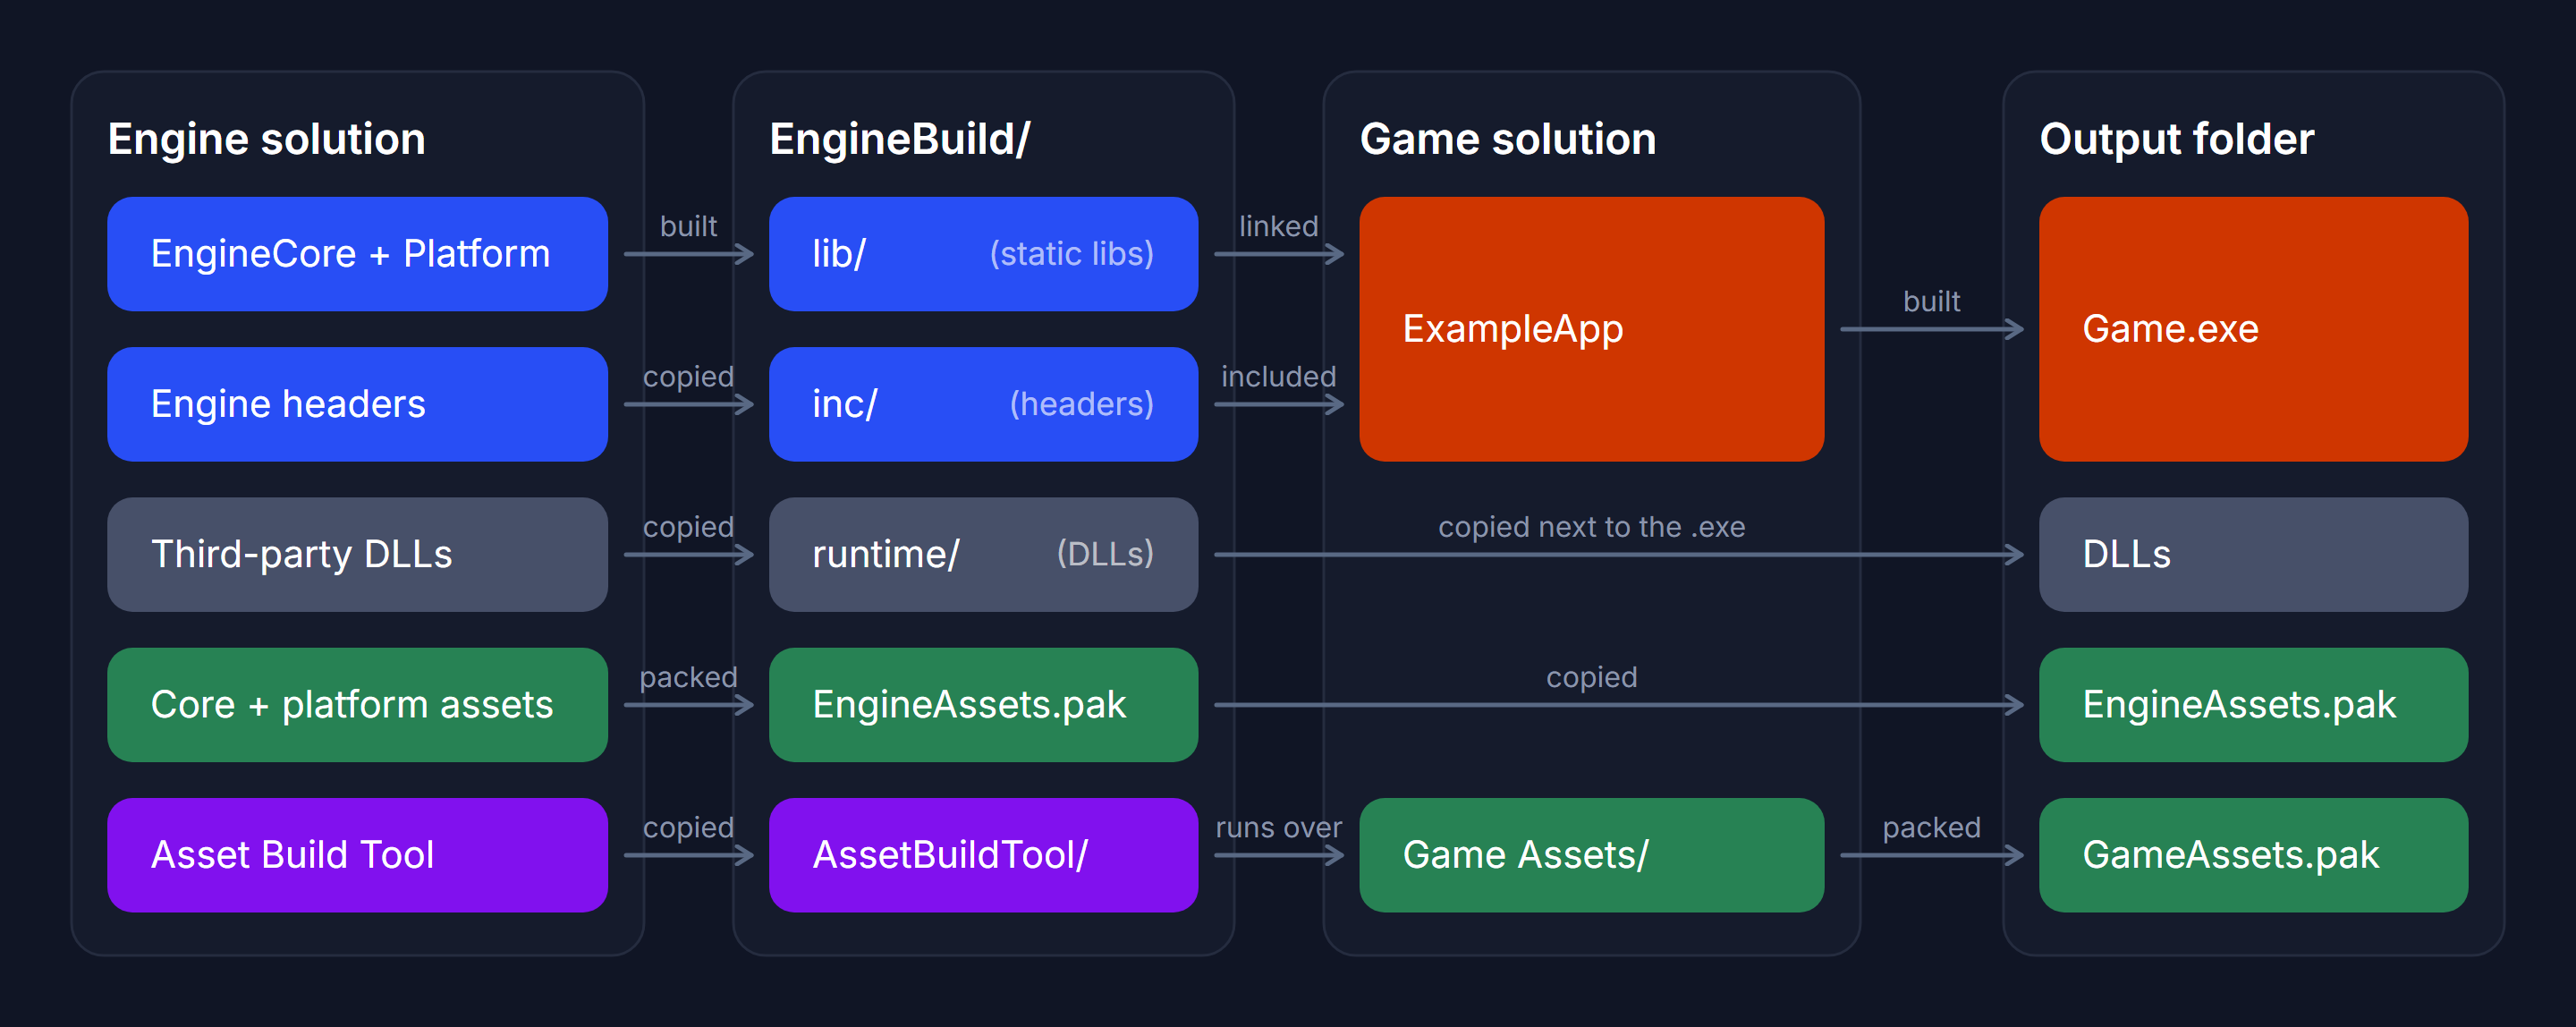The width and height of the screenshot is (2576, 1027).
Task: Click the "linked" arrow label
Action: pyautogui.click(x=1278, y=226)
